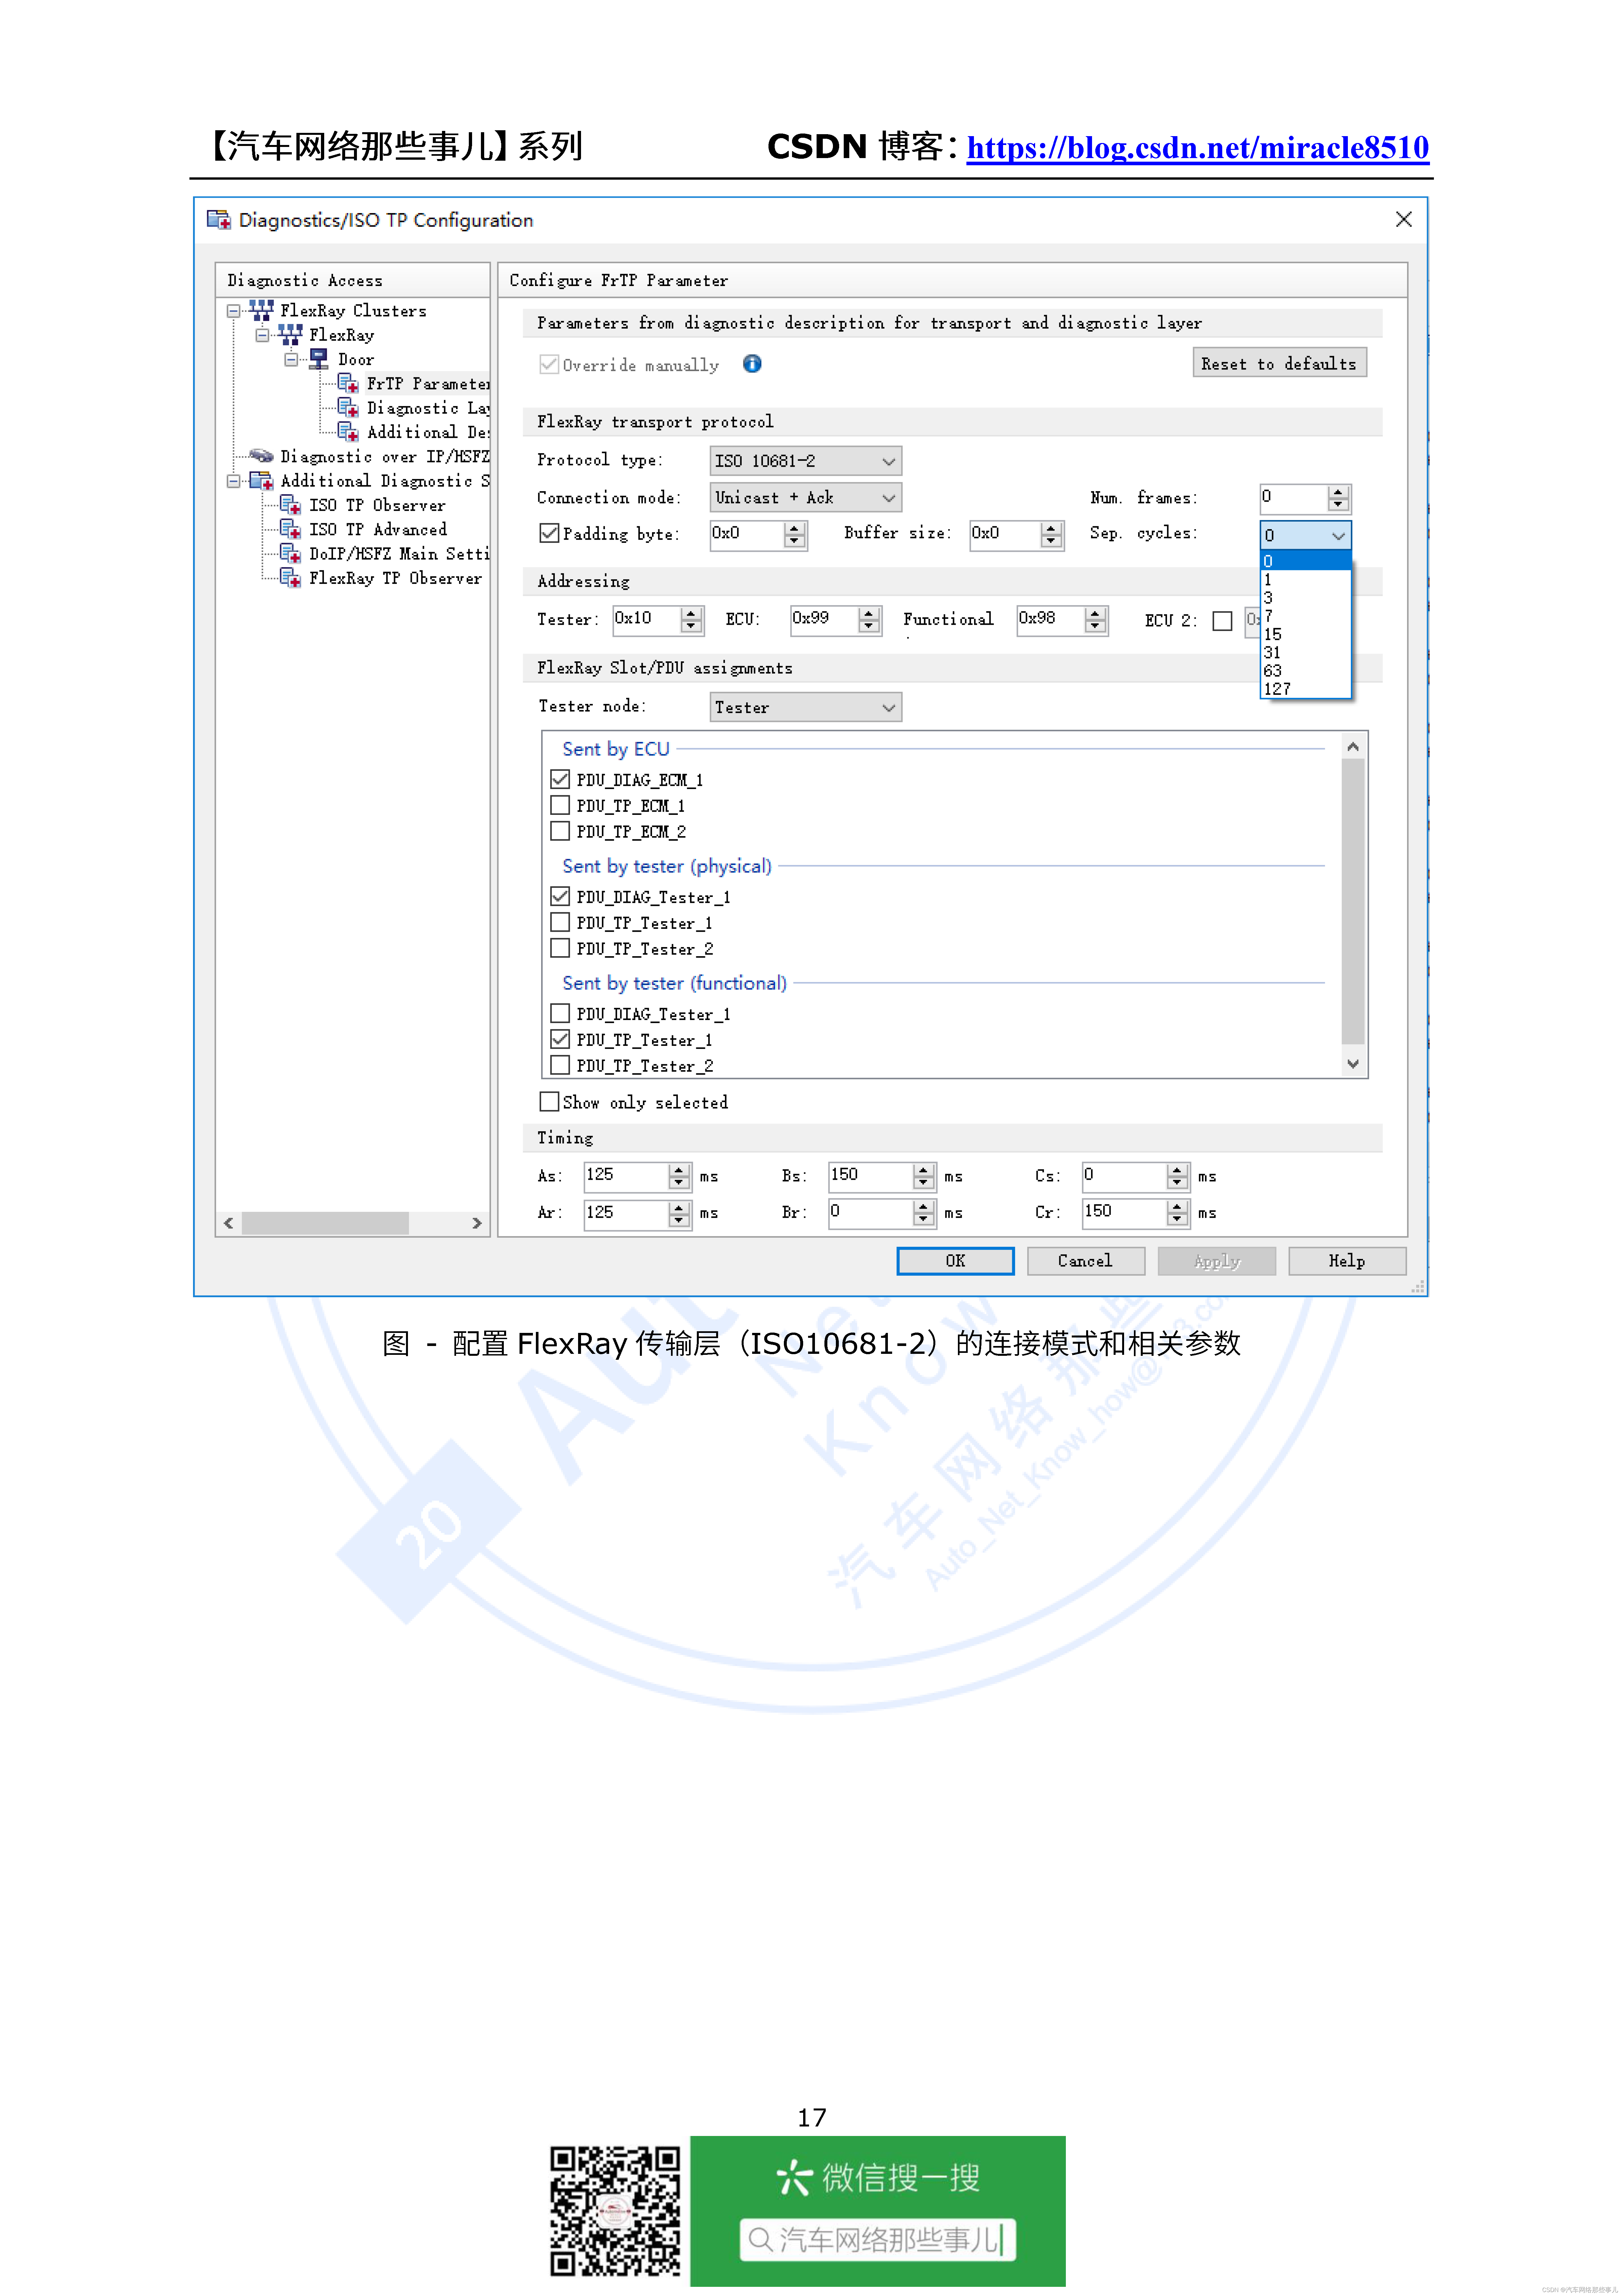
Task: Open the Connection mode dropdown
Action: click(x=888, y=497)
